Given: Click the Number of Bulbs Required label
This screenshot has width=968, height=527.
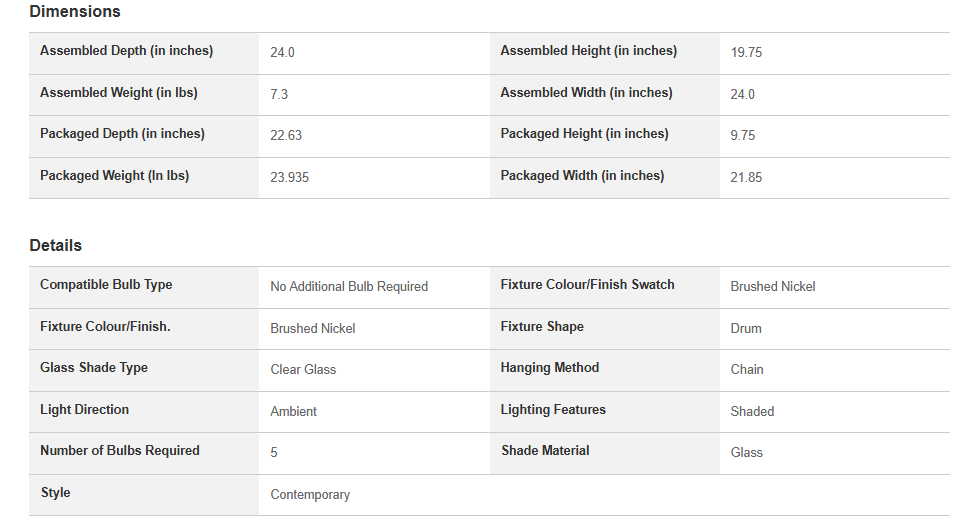Looking at the screenshot, I should (120, 450).
